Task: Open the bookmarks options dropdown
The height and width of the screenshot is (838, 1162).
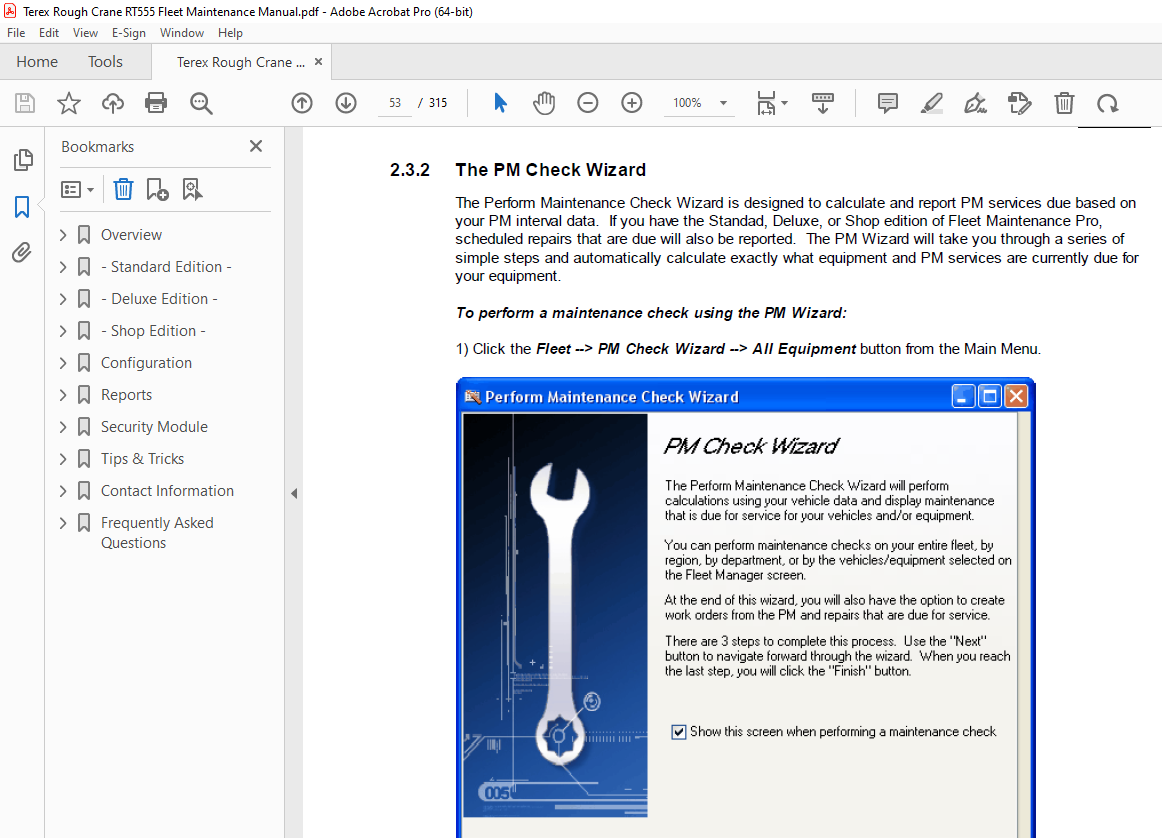Action: coord(78,190)
